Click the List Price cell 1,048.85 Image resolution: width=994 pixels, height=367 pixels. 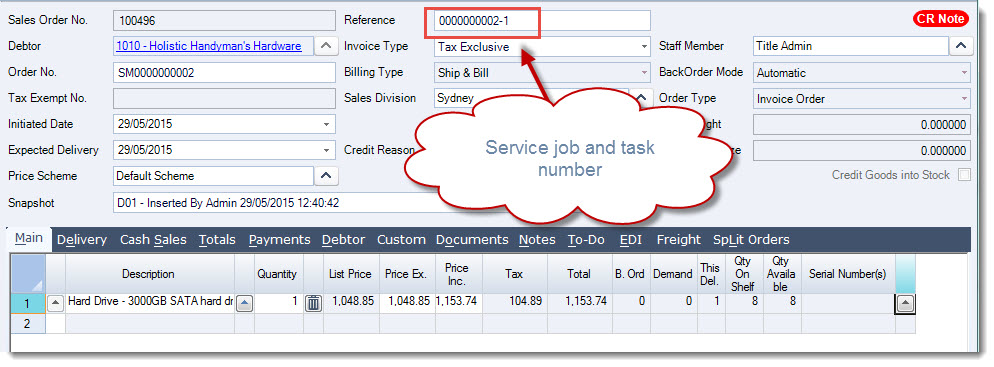[351, 304]
